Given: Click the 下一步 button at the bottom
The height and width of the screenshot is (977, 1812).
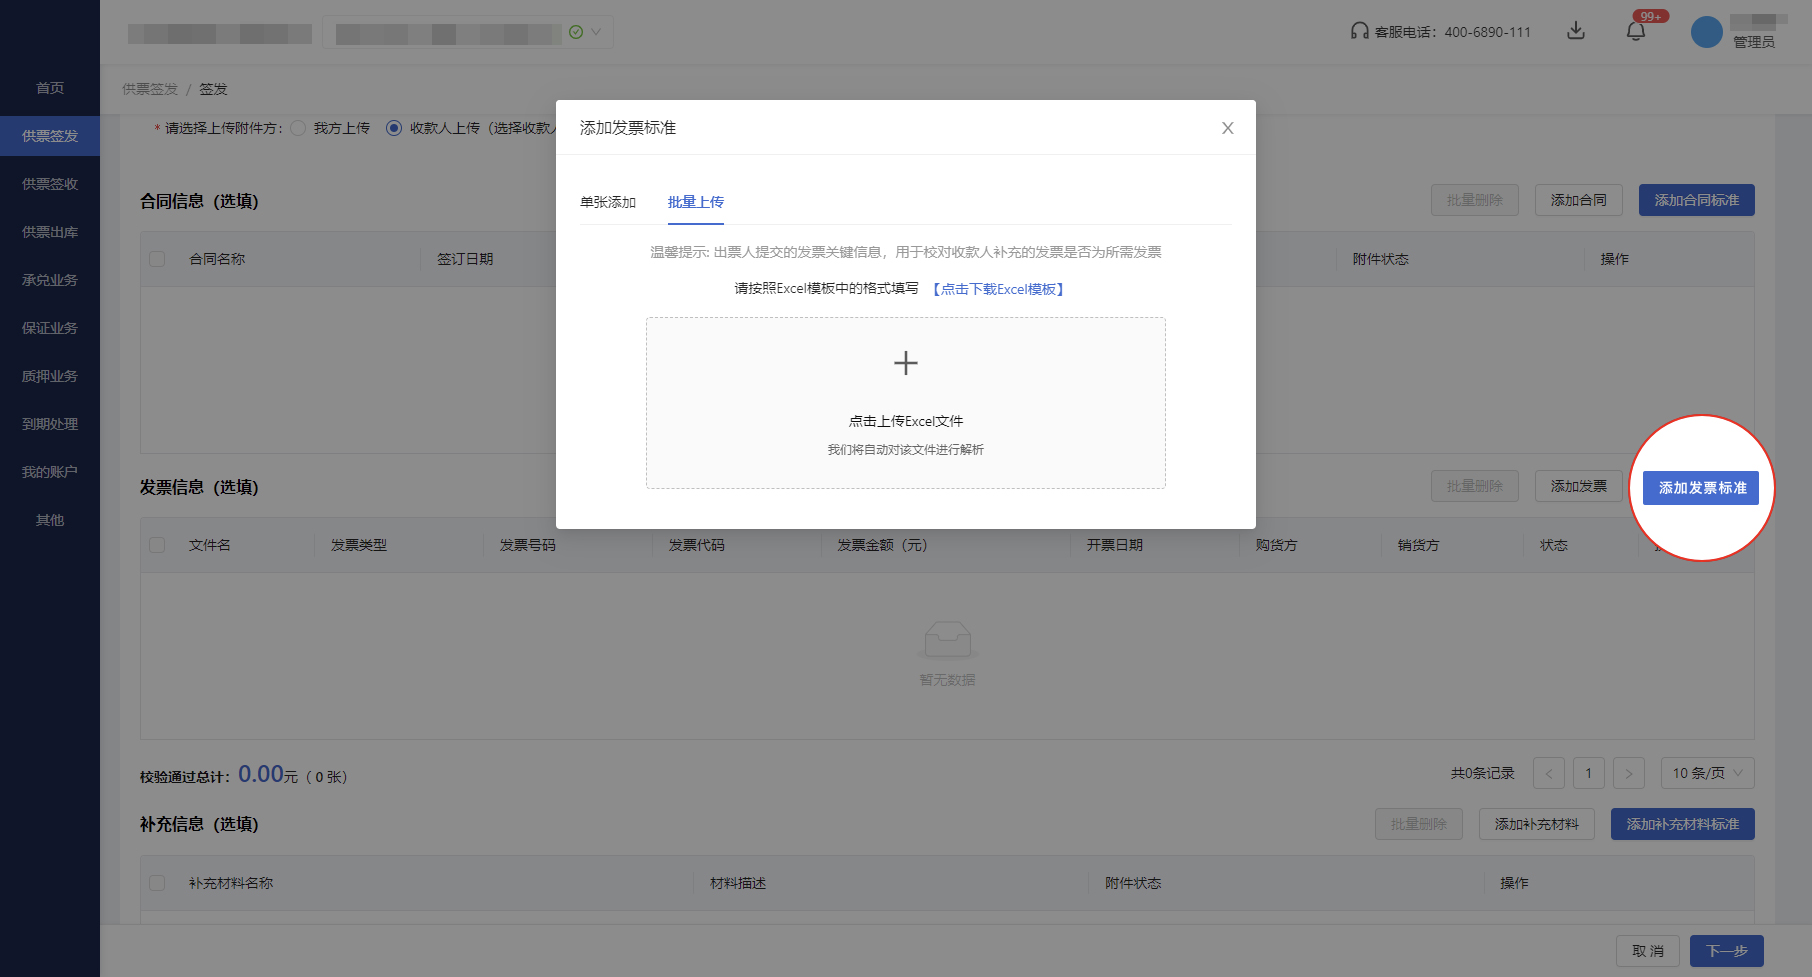Looking at the screenshot, I should [x=1726, y=950].
